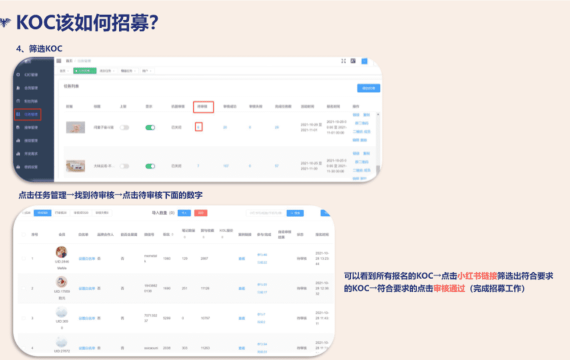Click the 待审核 column header in task list

(x=203, y=107)
